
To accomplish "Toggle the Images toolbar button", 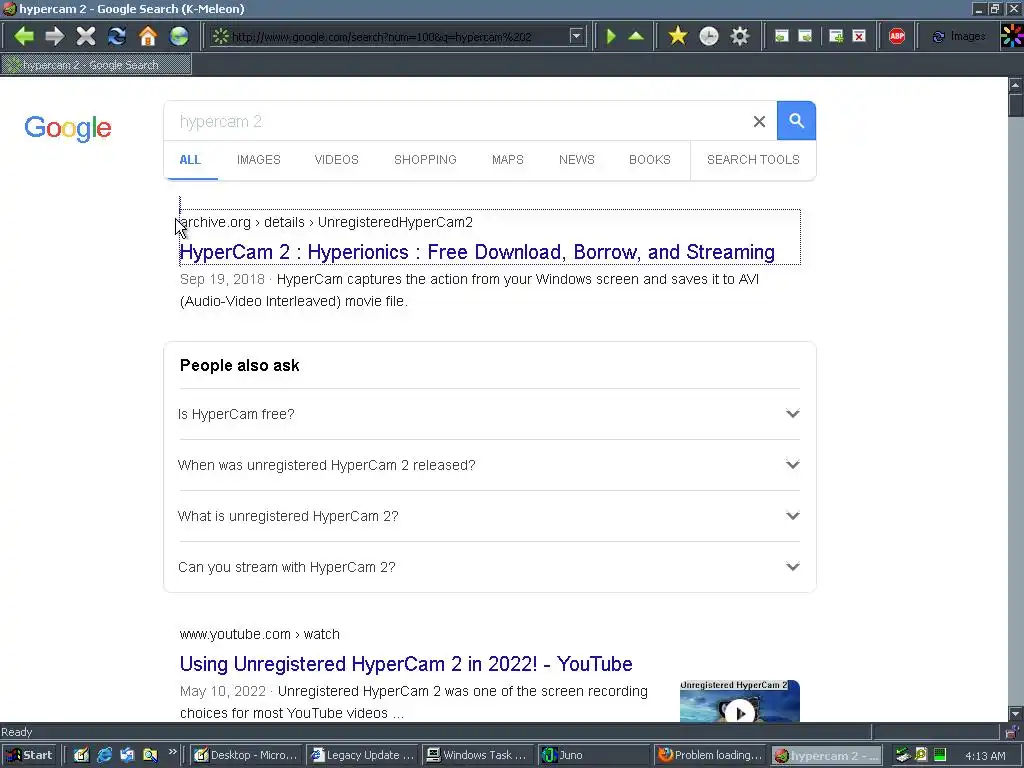I will pyautogui.click(x=959, y=37).
